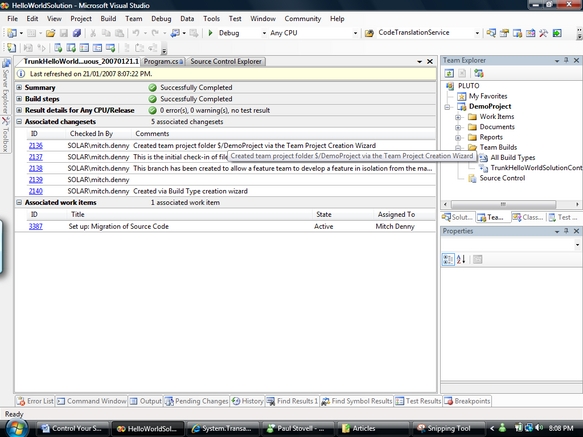Click the Save All toolbar icon
The image size is (583, 437).
(77, 33)
